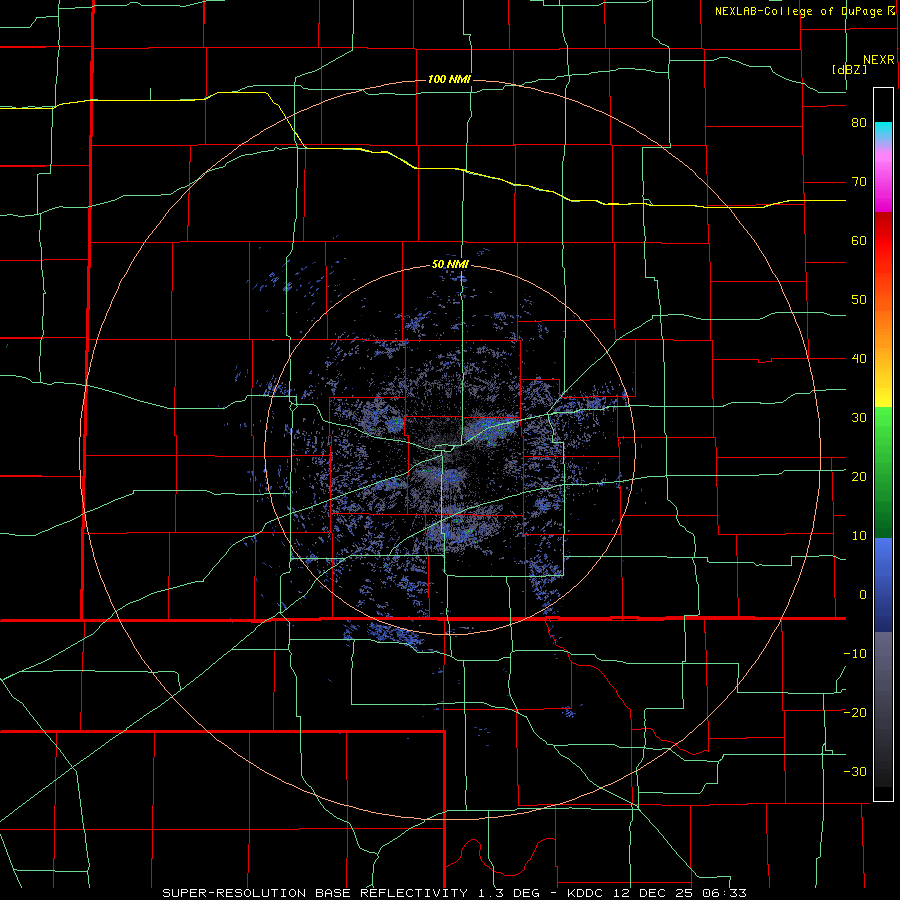Click the -10 value on the dBZ scale
The image size is (900, 900).
coord(855,654)
